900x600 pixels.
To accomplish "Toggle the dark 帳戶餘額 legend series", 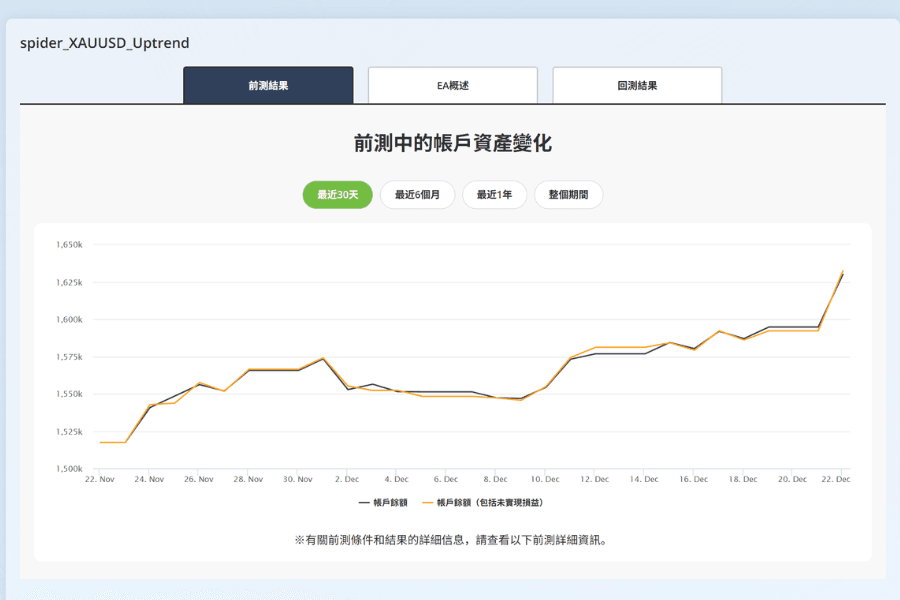I will (383, 502).
